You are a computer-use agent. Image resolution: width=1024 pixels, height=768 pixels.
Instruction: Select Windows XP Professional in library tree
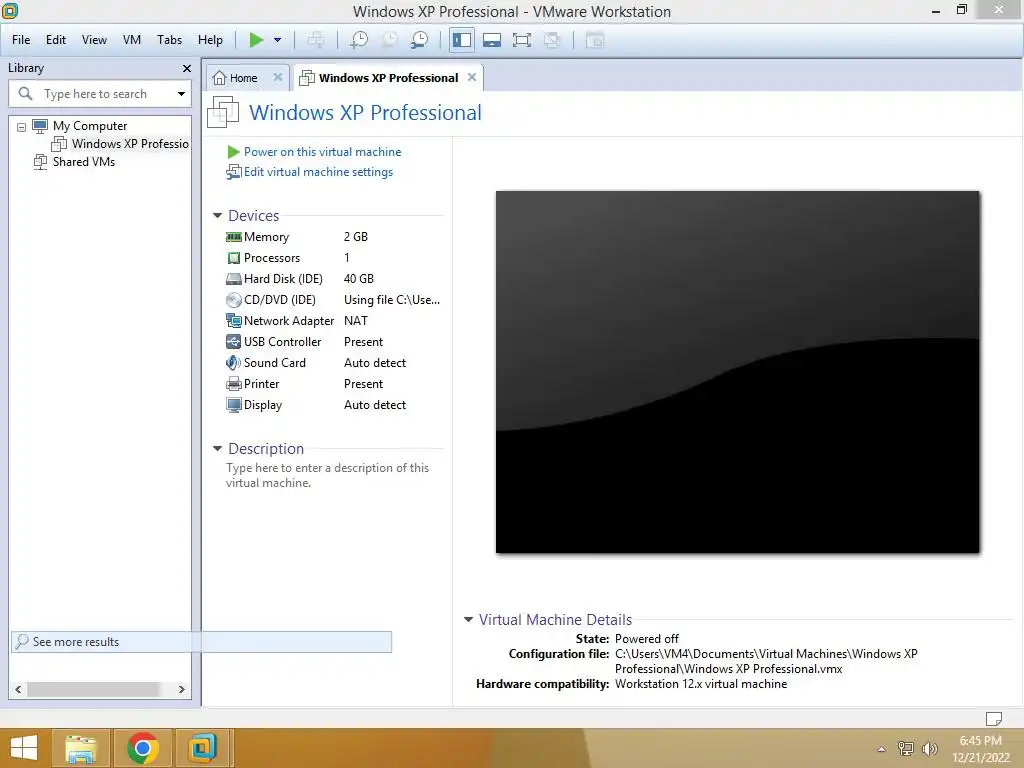[x=129, y=144]
